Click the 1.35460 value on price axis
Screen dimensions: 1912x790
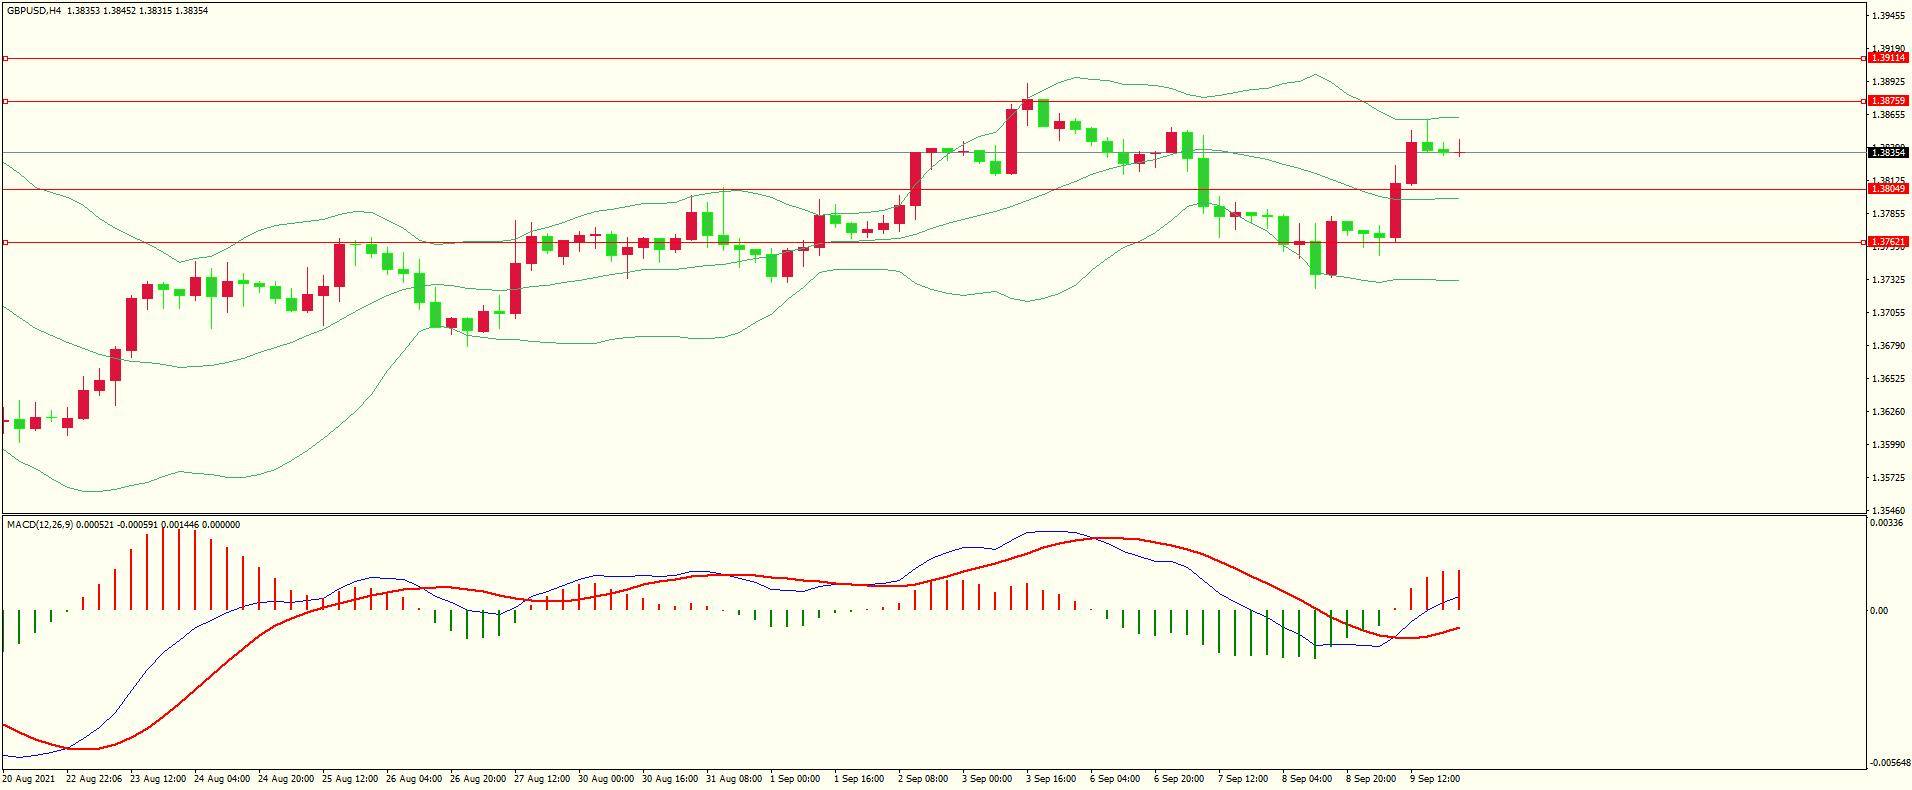click(1888, 511)
